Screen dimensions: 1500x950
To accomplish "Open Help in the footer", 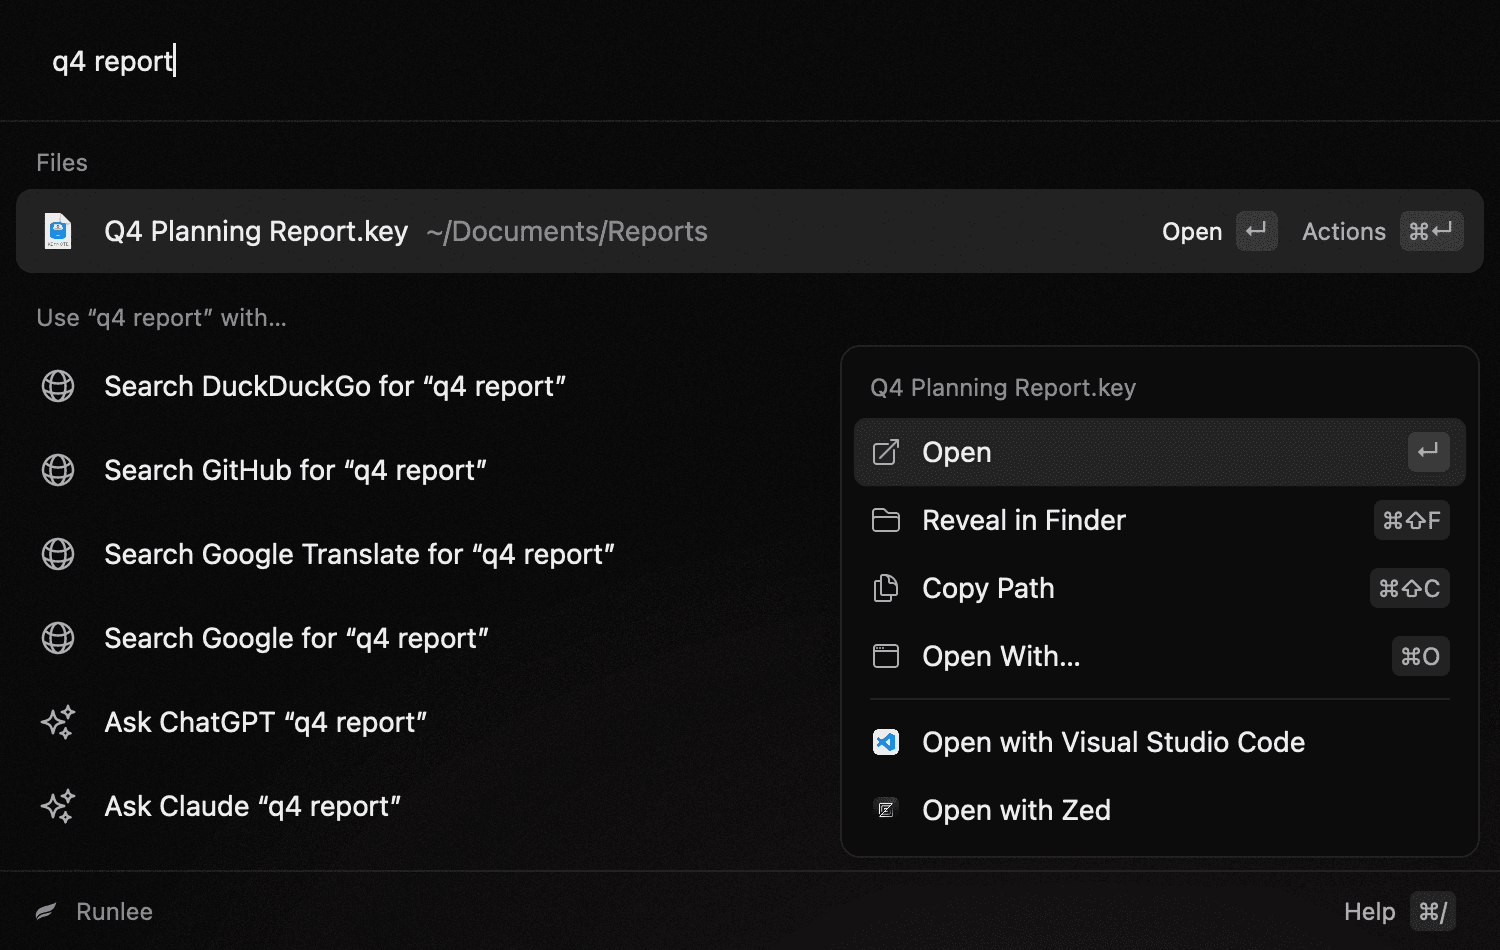I will [1369, 912].
